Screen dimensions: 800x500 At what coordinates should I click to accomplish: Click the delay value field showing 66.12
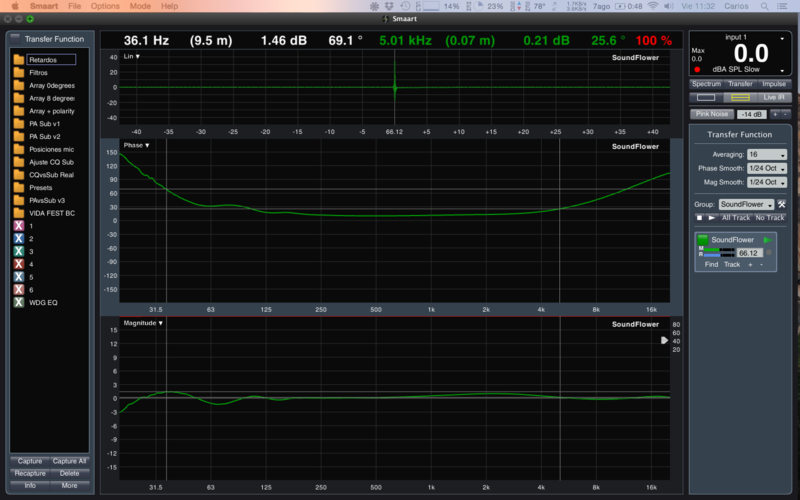tap(750, 253)
